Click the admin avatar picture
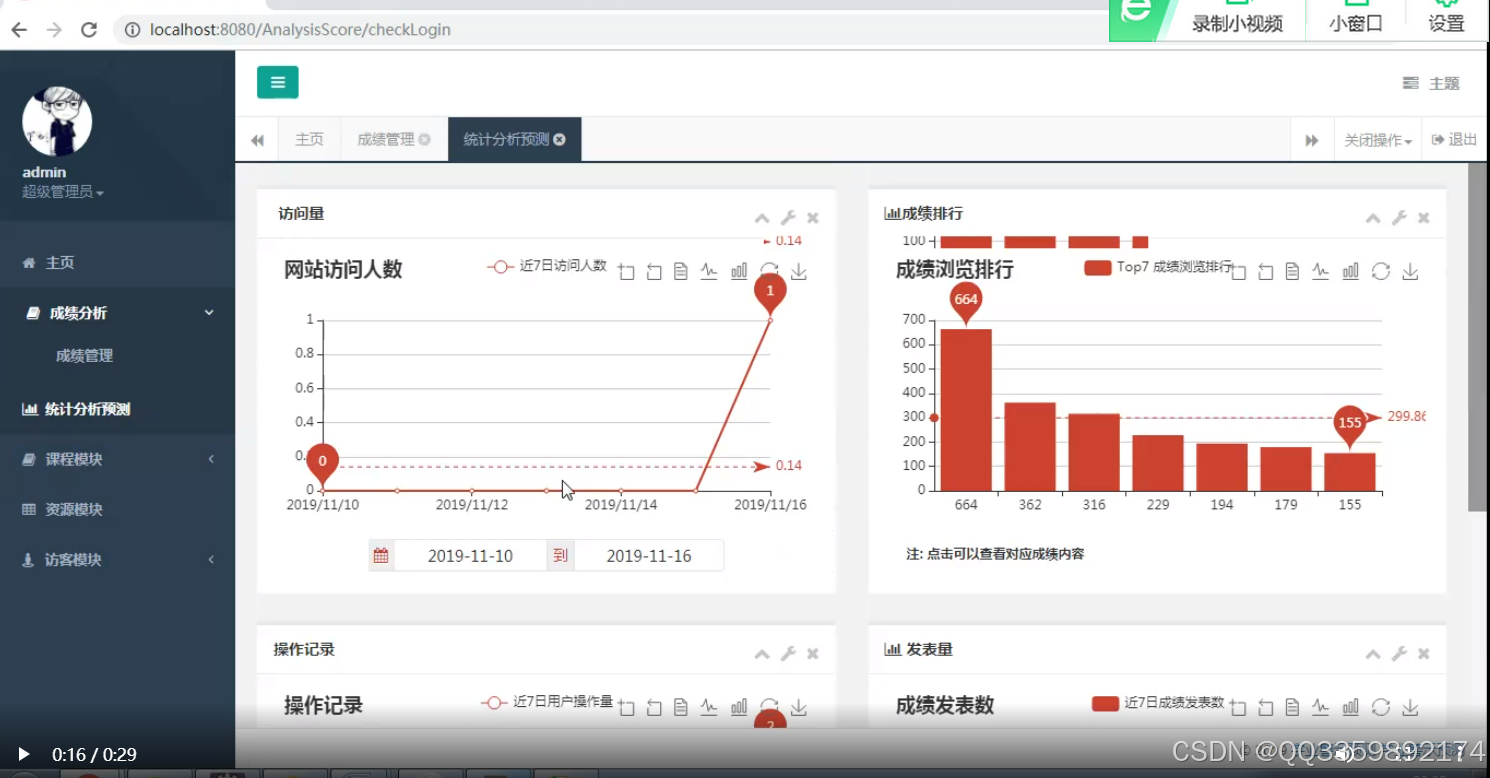Screen dimensions: 1490x778 [57, 121]
